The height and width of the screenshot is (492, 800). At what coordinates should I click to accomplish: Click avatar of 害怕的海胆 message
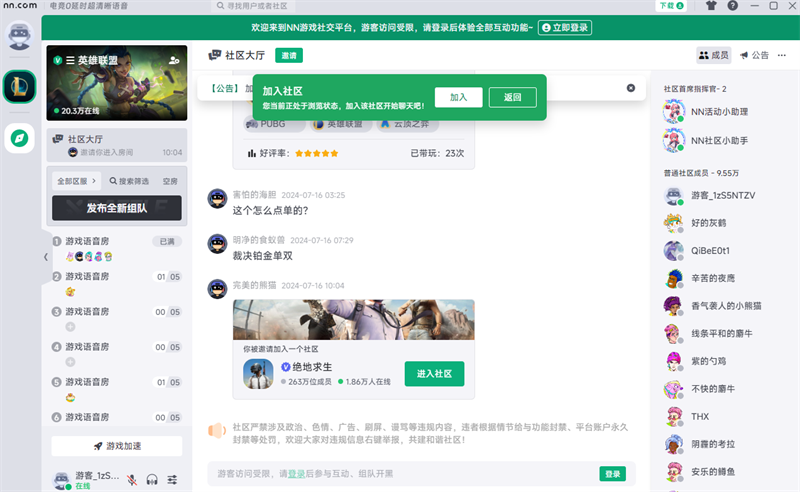click(217, 199)
